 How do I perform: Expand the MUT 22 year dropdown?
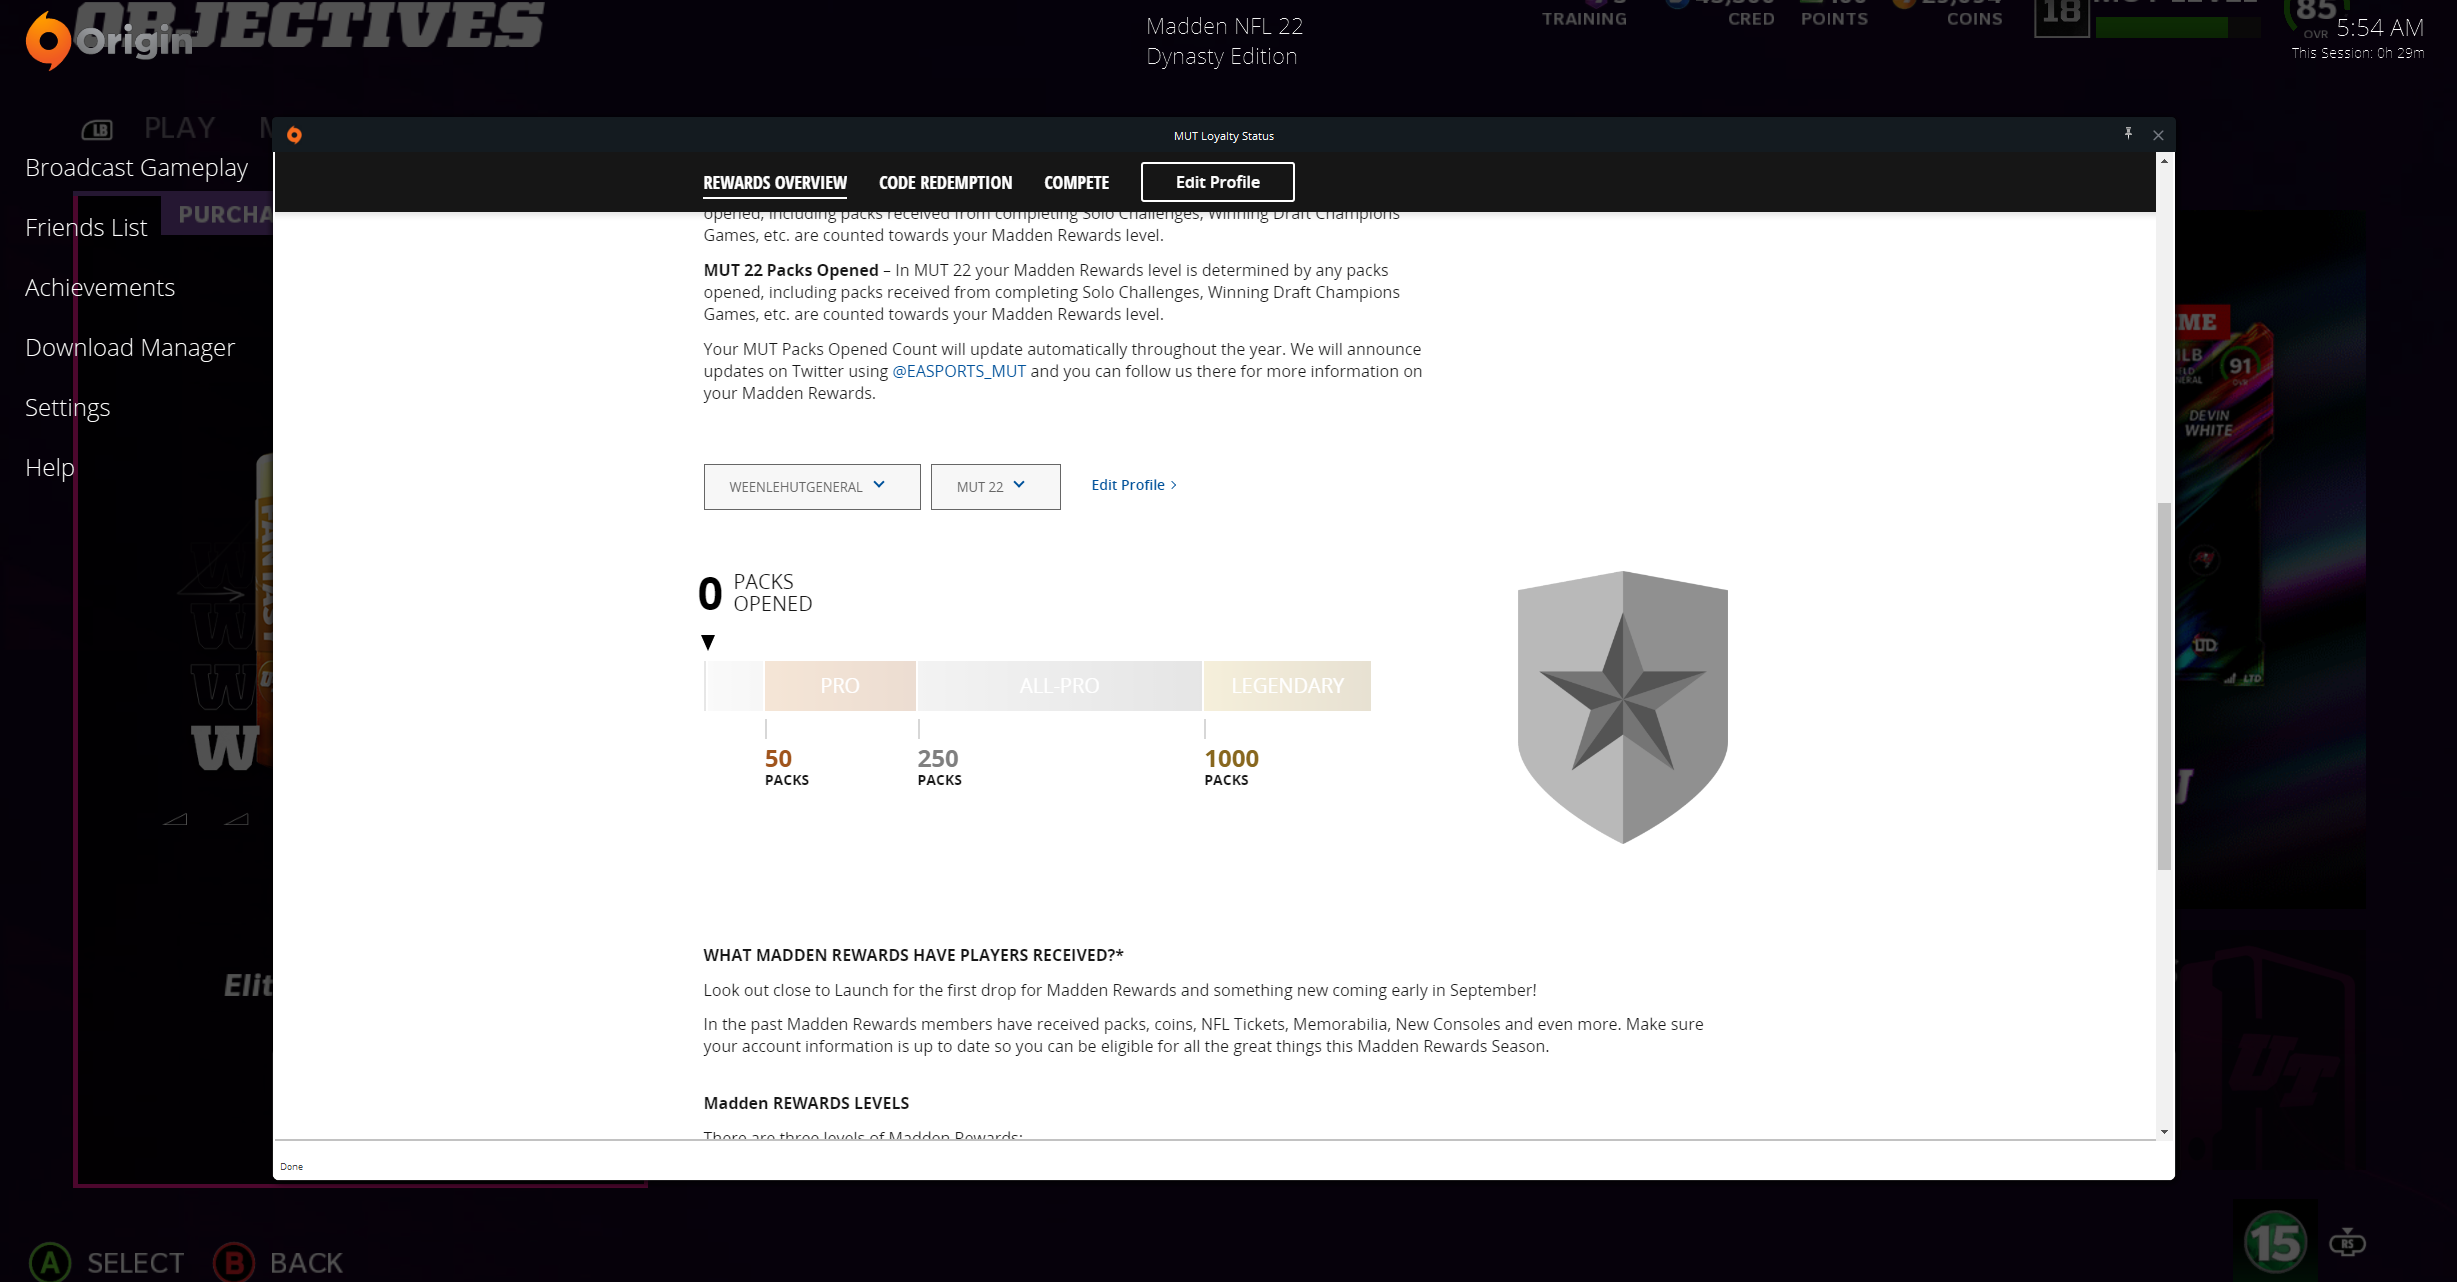tap(996, 487)
